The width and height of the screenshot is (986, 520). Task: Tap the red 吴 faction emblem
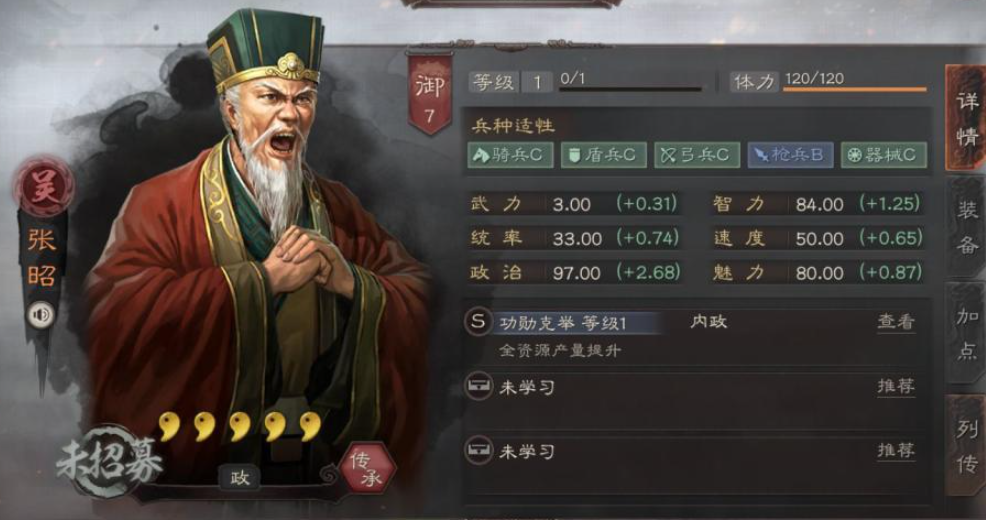[x=44, y=188]
